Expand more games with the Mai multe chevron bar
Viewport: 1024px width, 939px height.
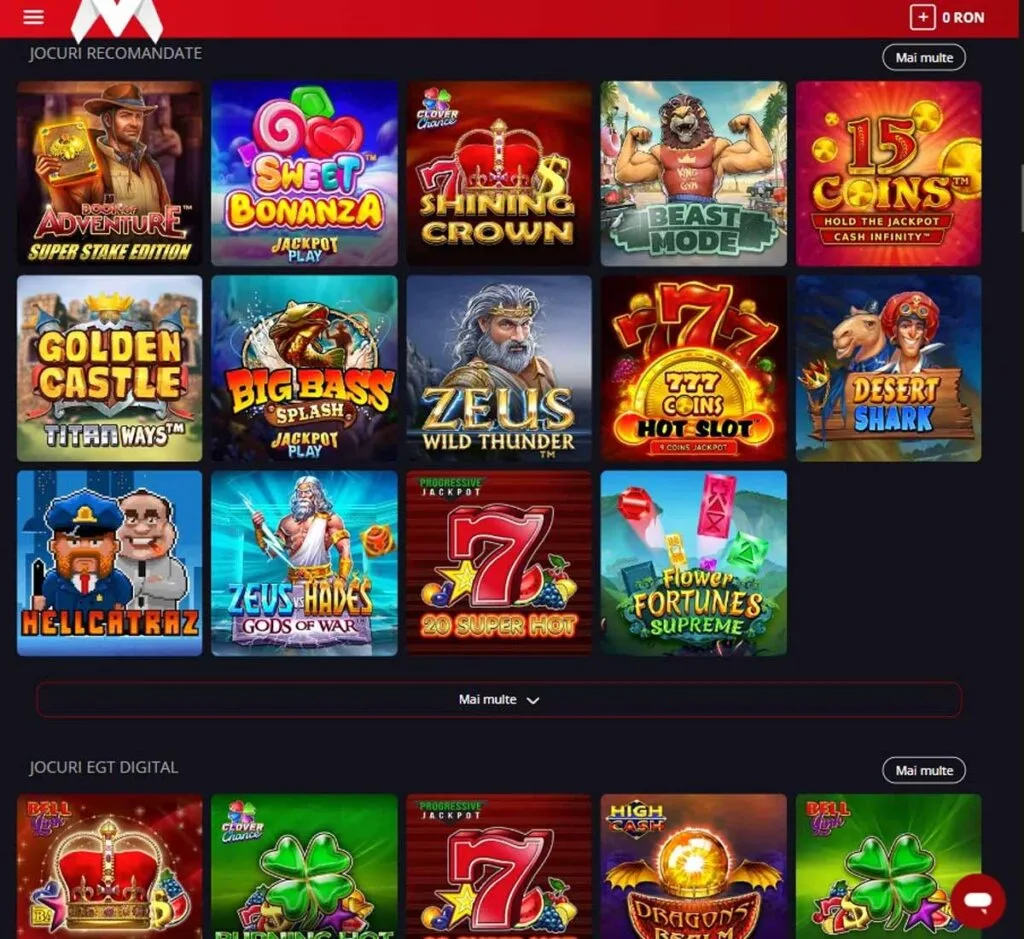pos(499,699)
